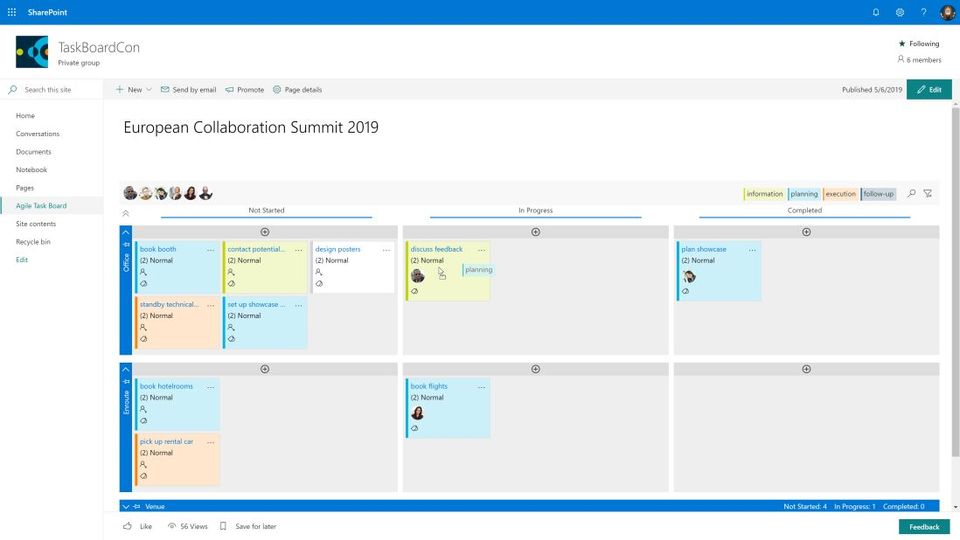Viewport: 960px width, 540px height.
Task: Click the Search this site field
Action: pyautogui.click(x=52, y=89)
